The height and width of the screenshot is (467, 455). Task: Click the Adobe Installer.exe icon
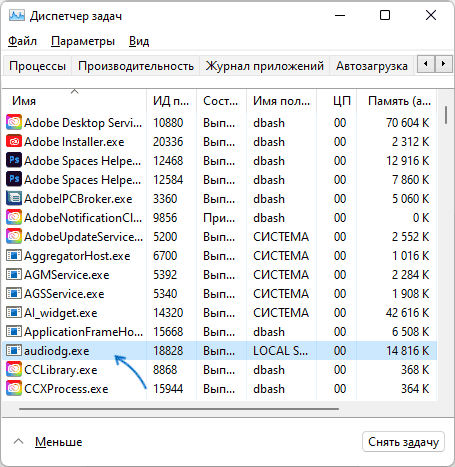pos(14,141)
